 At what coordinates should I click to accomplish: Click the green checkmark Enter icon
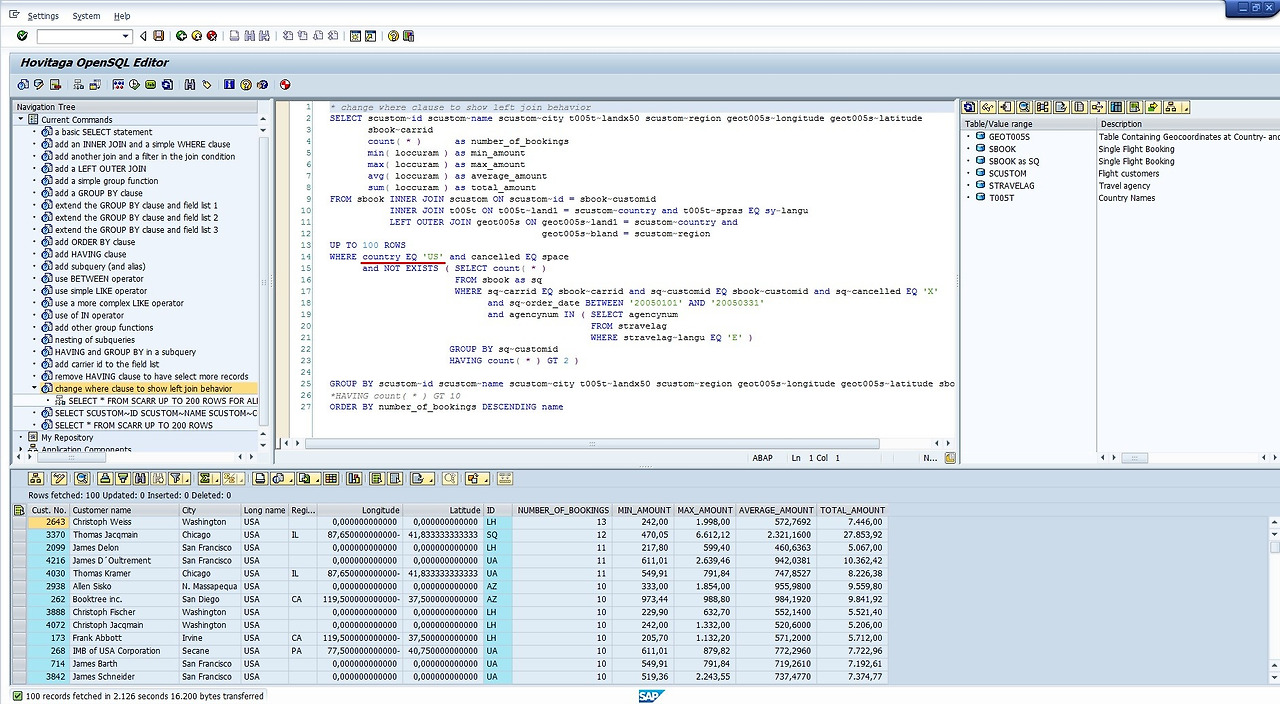pyautogui.click(x=22, y=36)
